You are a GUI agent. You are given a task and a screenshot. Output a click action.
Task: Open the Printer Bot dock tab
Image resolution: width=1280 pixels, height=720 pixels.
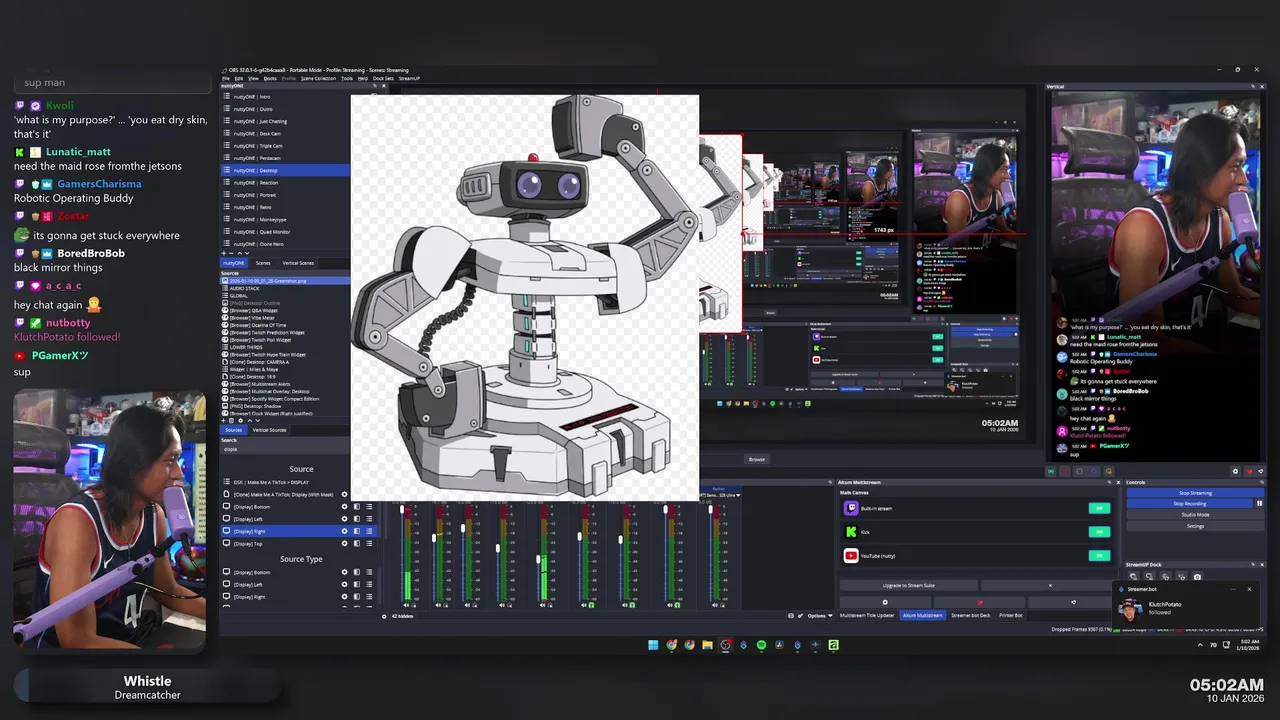(x=1010, y=615)
